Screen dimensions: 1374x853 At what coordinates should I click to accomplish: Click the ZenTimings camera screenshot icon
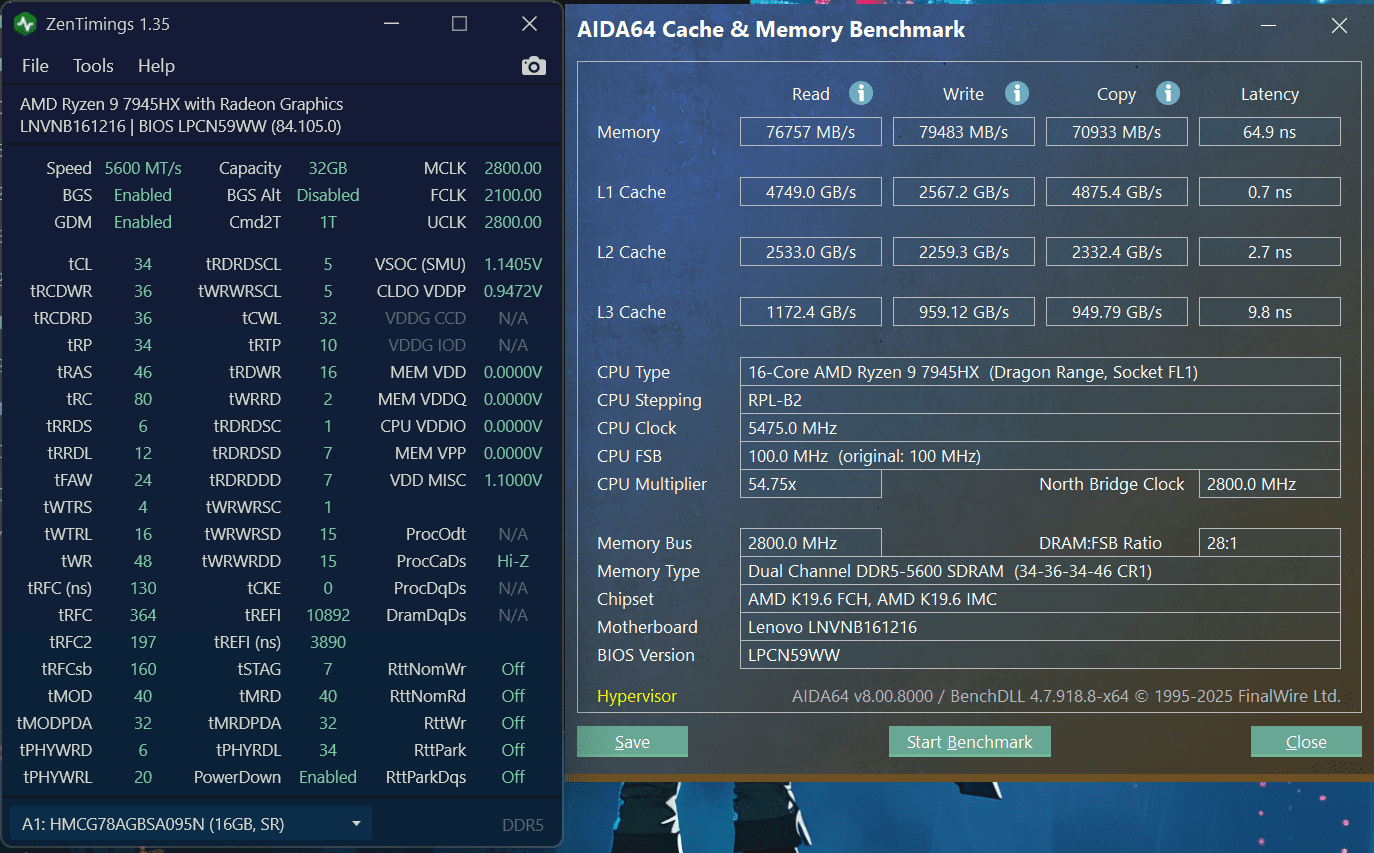click(534, 66)
